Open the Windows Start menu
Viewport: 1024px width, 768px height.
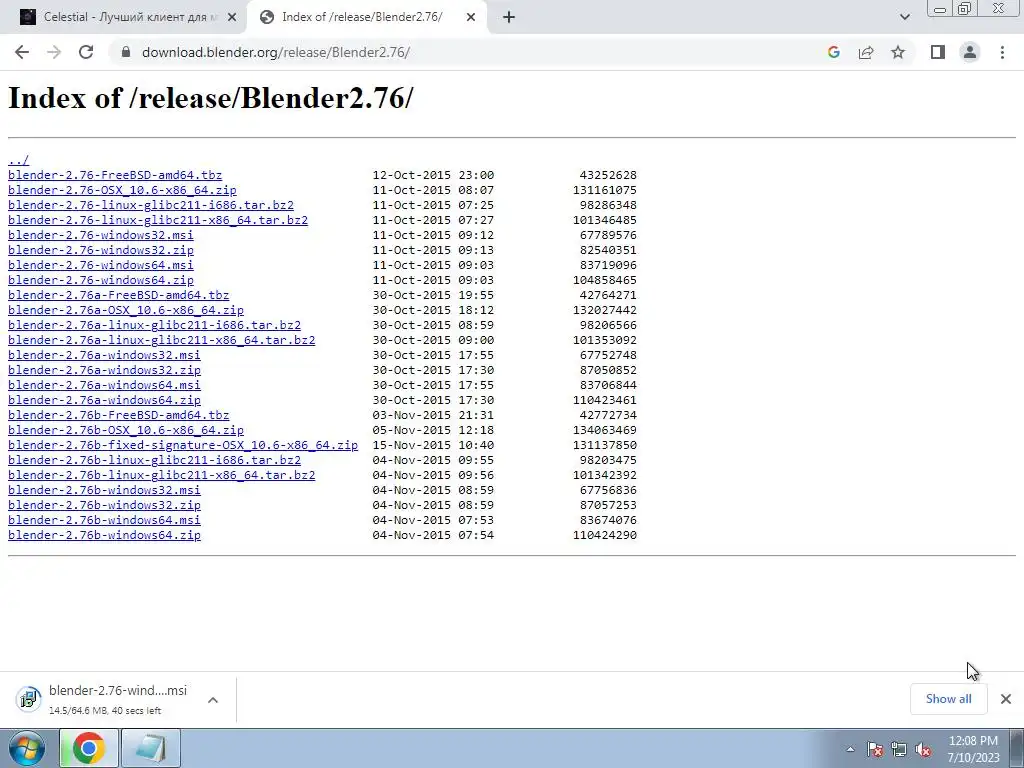(27, 748)
